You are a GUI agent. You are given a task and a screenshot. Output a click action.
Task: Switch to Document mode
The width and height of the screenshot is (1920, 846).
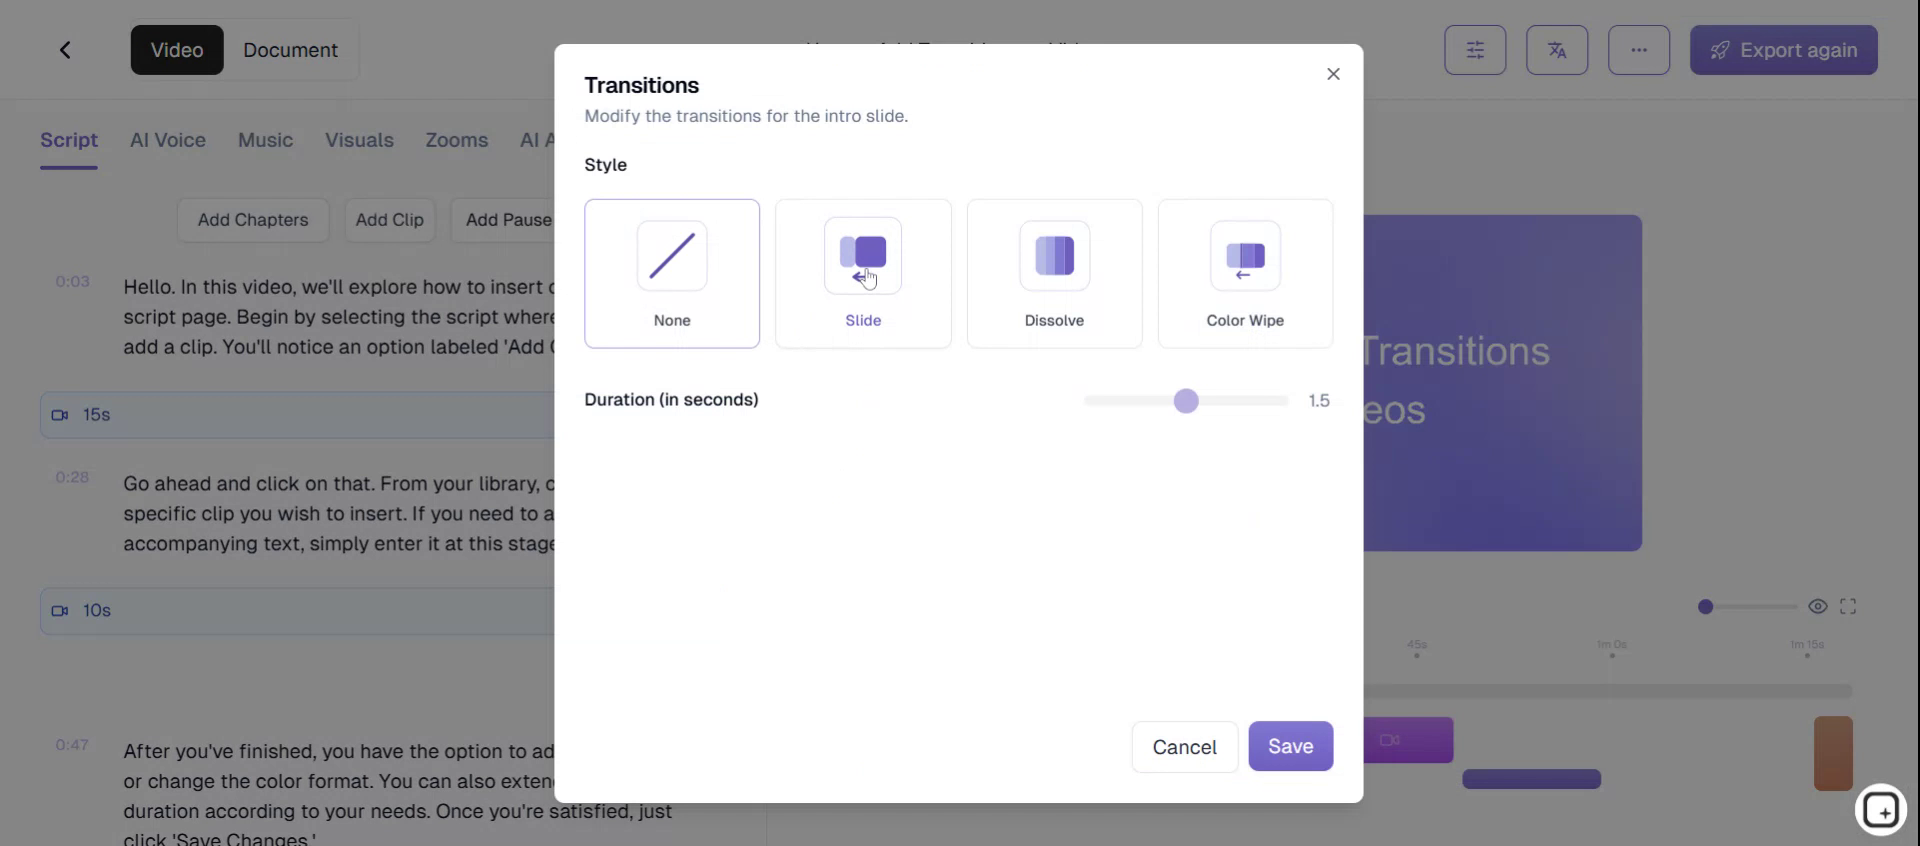click(290, 50)
